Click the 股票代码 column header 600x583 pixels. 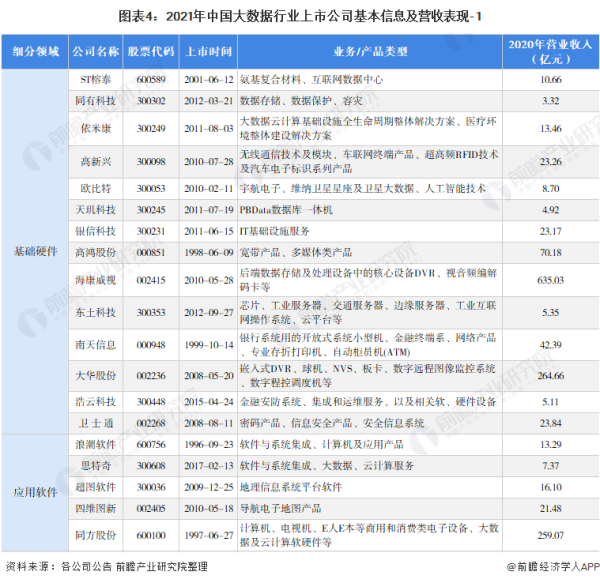[x=152, y=50]
